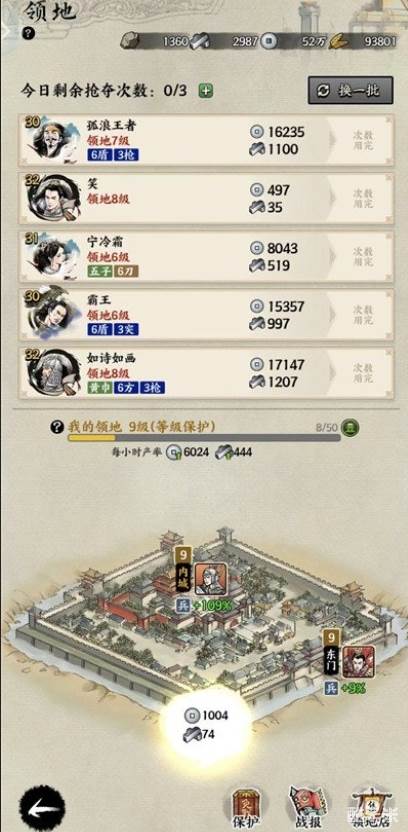Click 次数用完 on 孤浪王者's row
The image size is (408, 832).
click(x=364, y=140)
